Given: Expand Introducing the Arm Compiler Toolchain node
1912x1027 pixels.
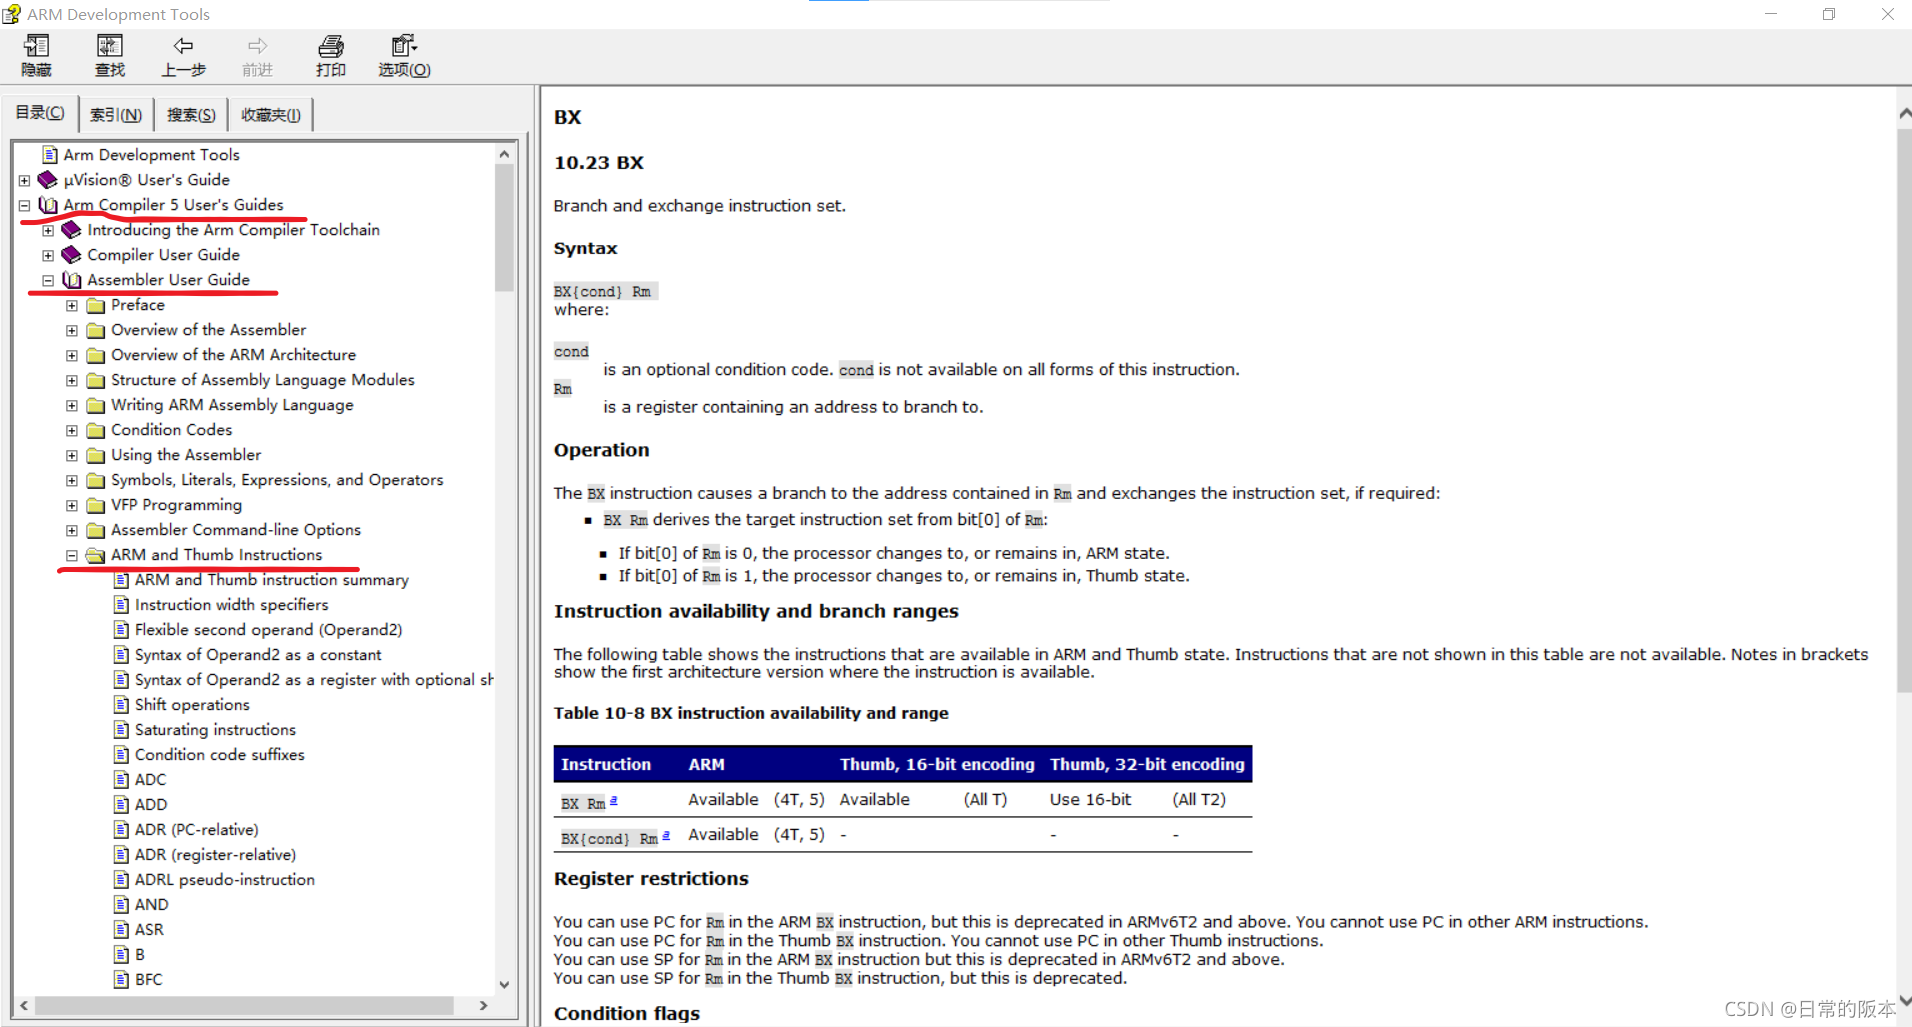Looking at the screenshot, I should pyautogui.click(x=48, y=231).
